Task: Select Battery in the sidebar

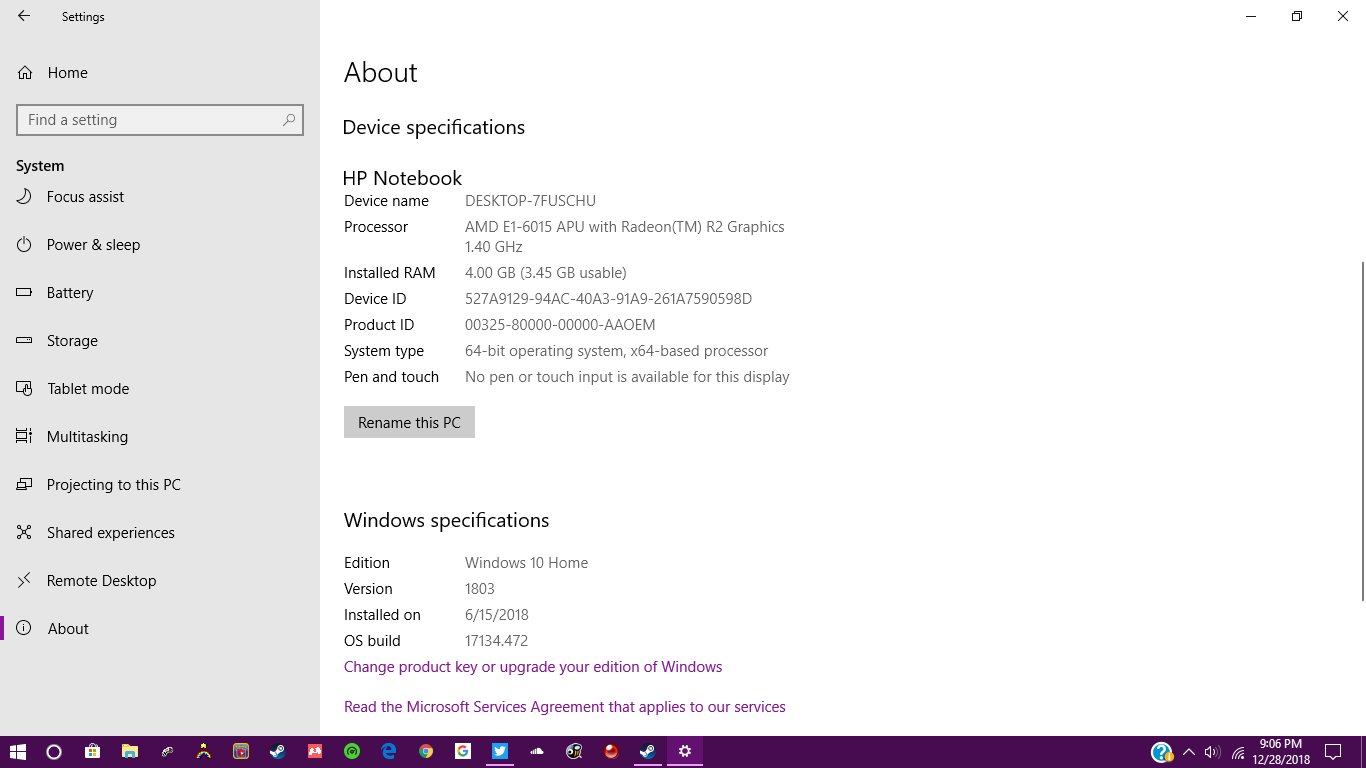Action: coord(160,293)
